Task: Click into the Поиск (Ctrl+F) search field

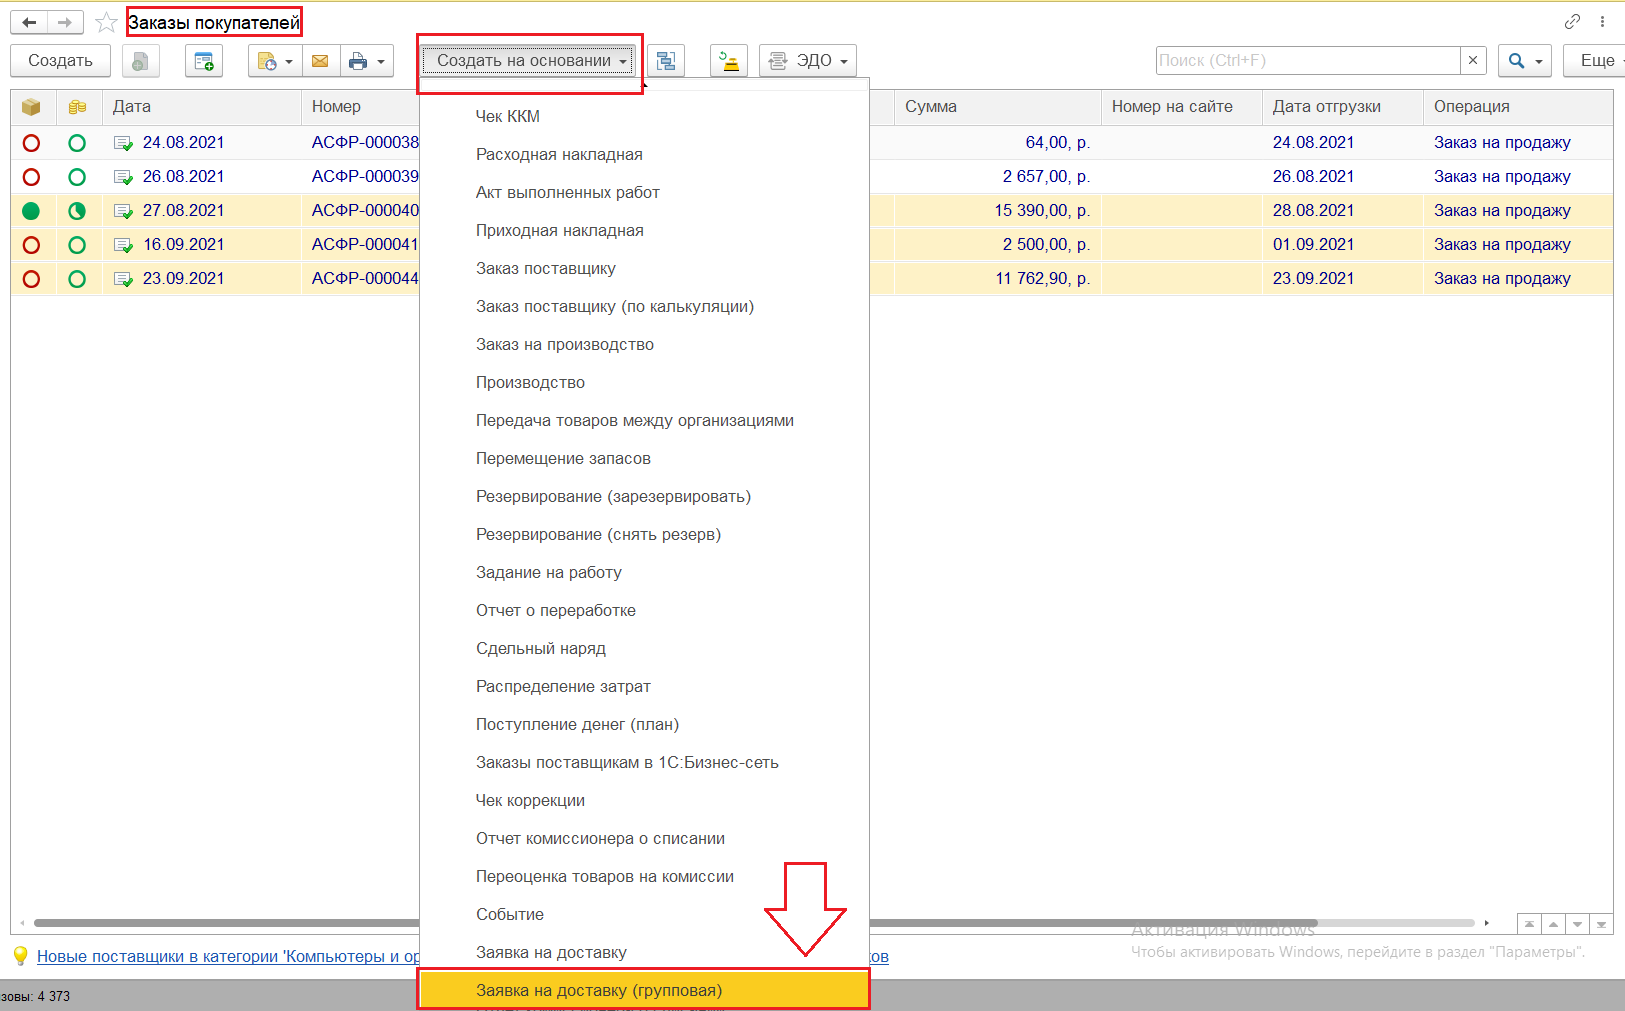Action: (x=1308, y=61)
